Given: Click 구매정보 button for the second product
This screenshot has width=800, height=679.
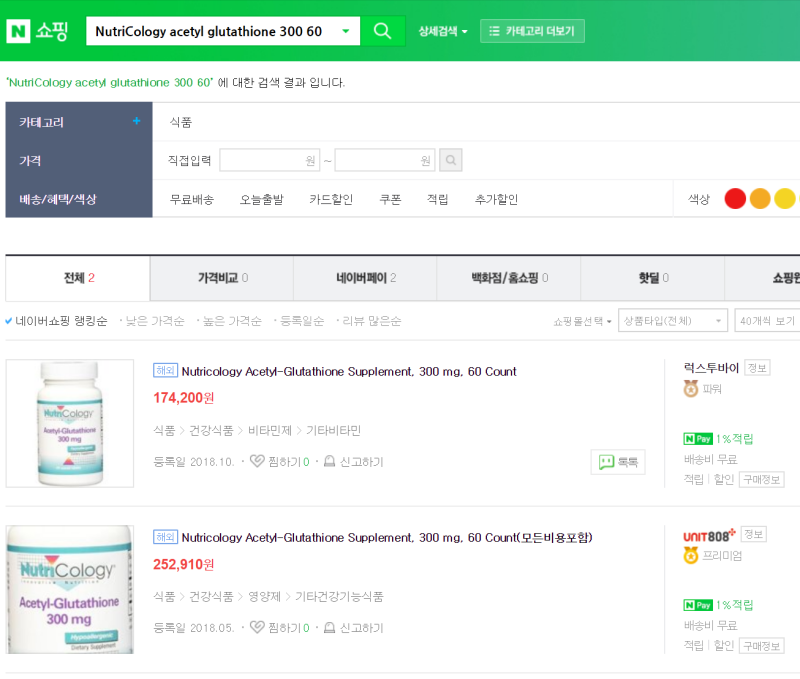Looking at the screenshot, I should coord(762,646).
